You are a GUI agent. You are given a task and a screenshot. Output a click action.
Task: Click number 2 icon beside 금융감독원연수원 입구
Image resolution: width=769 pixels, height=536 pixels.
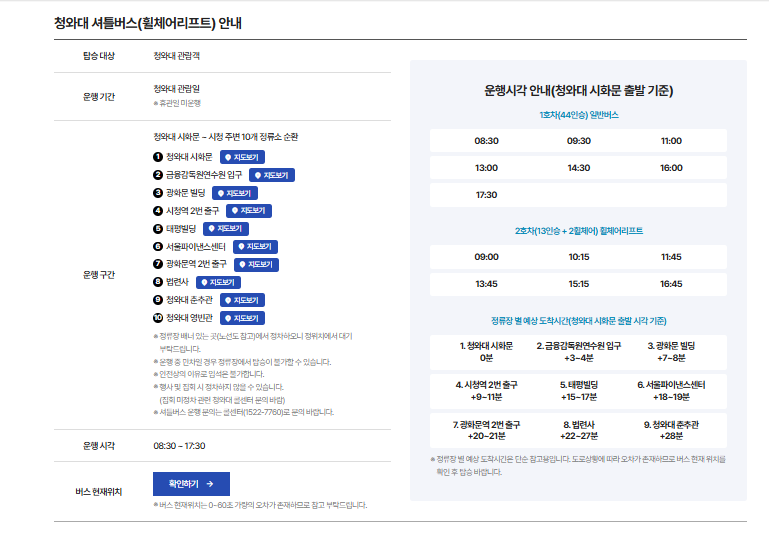tap(158, 175)
